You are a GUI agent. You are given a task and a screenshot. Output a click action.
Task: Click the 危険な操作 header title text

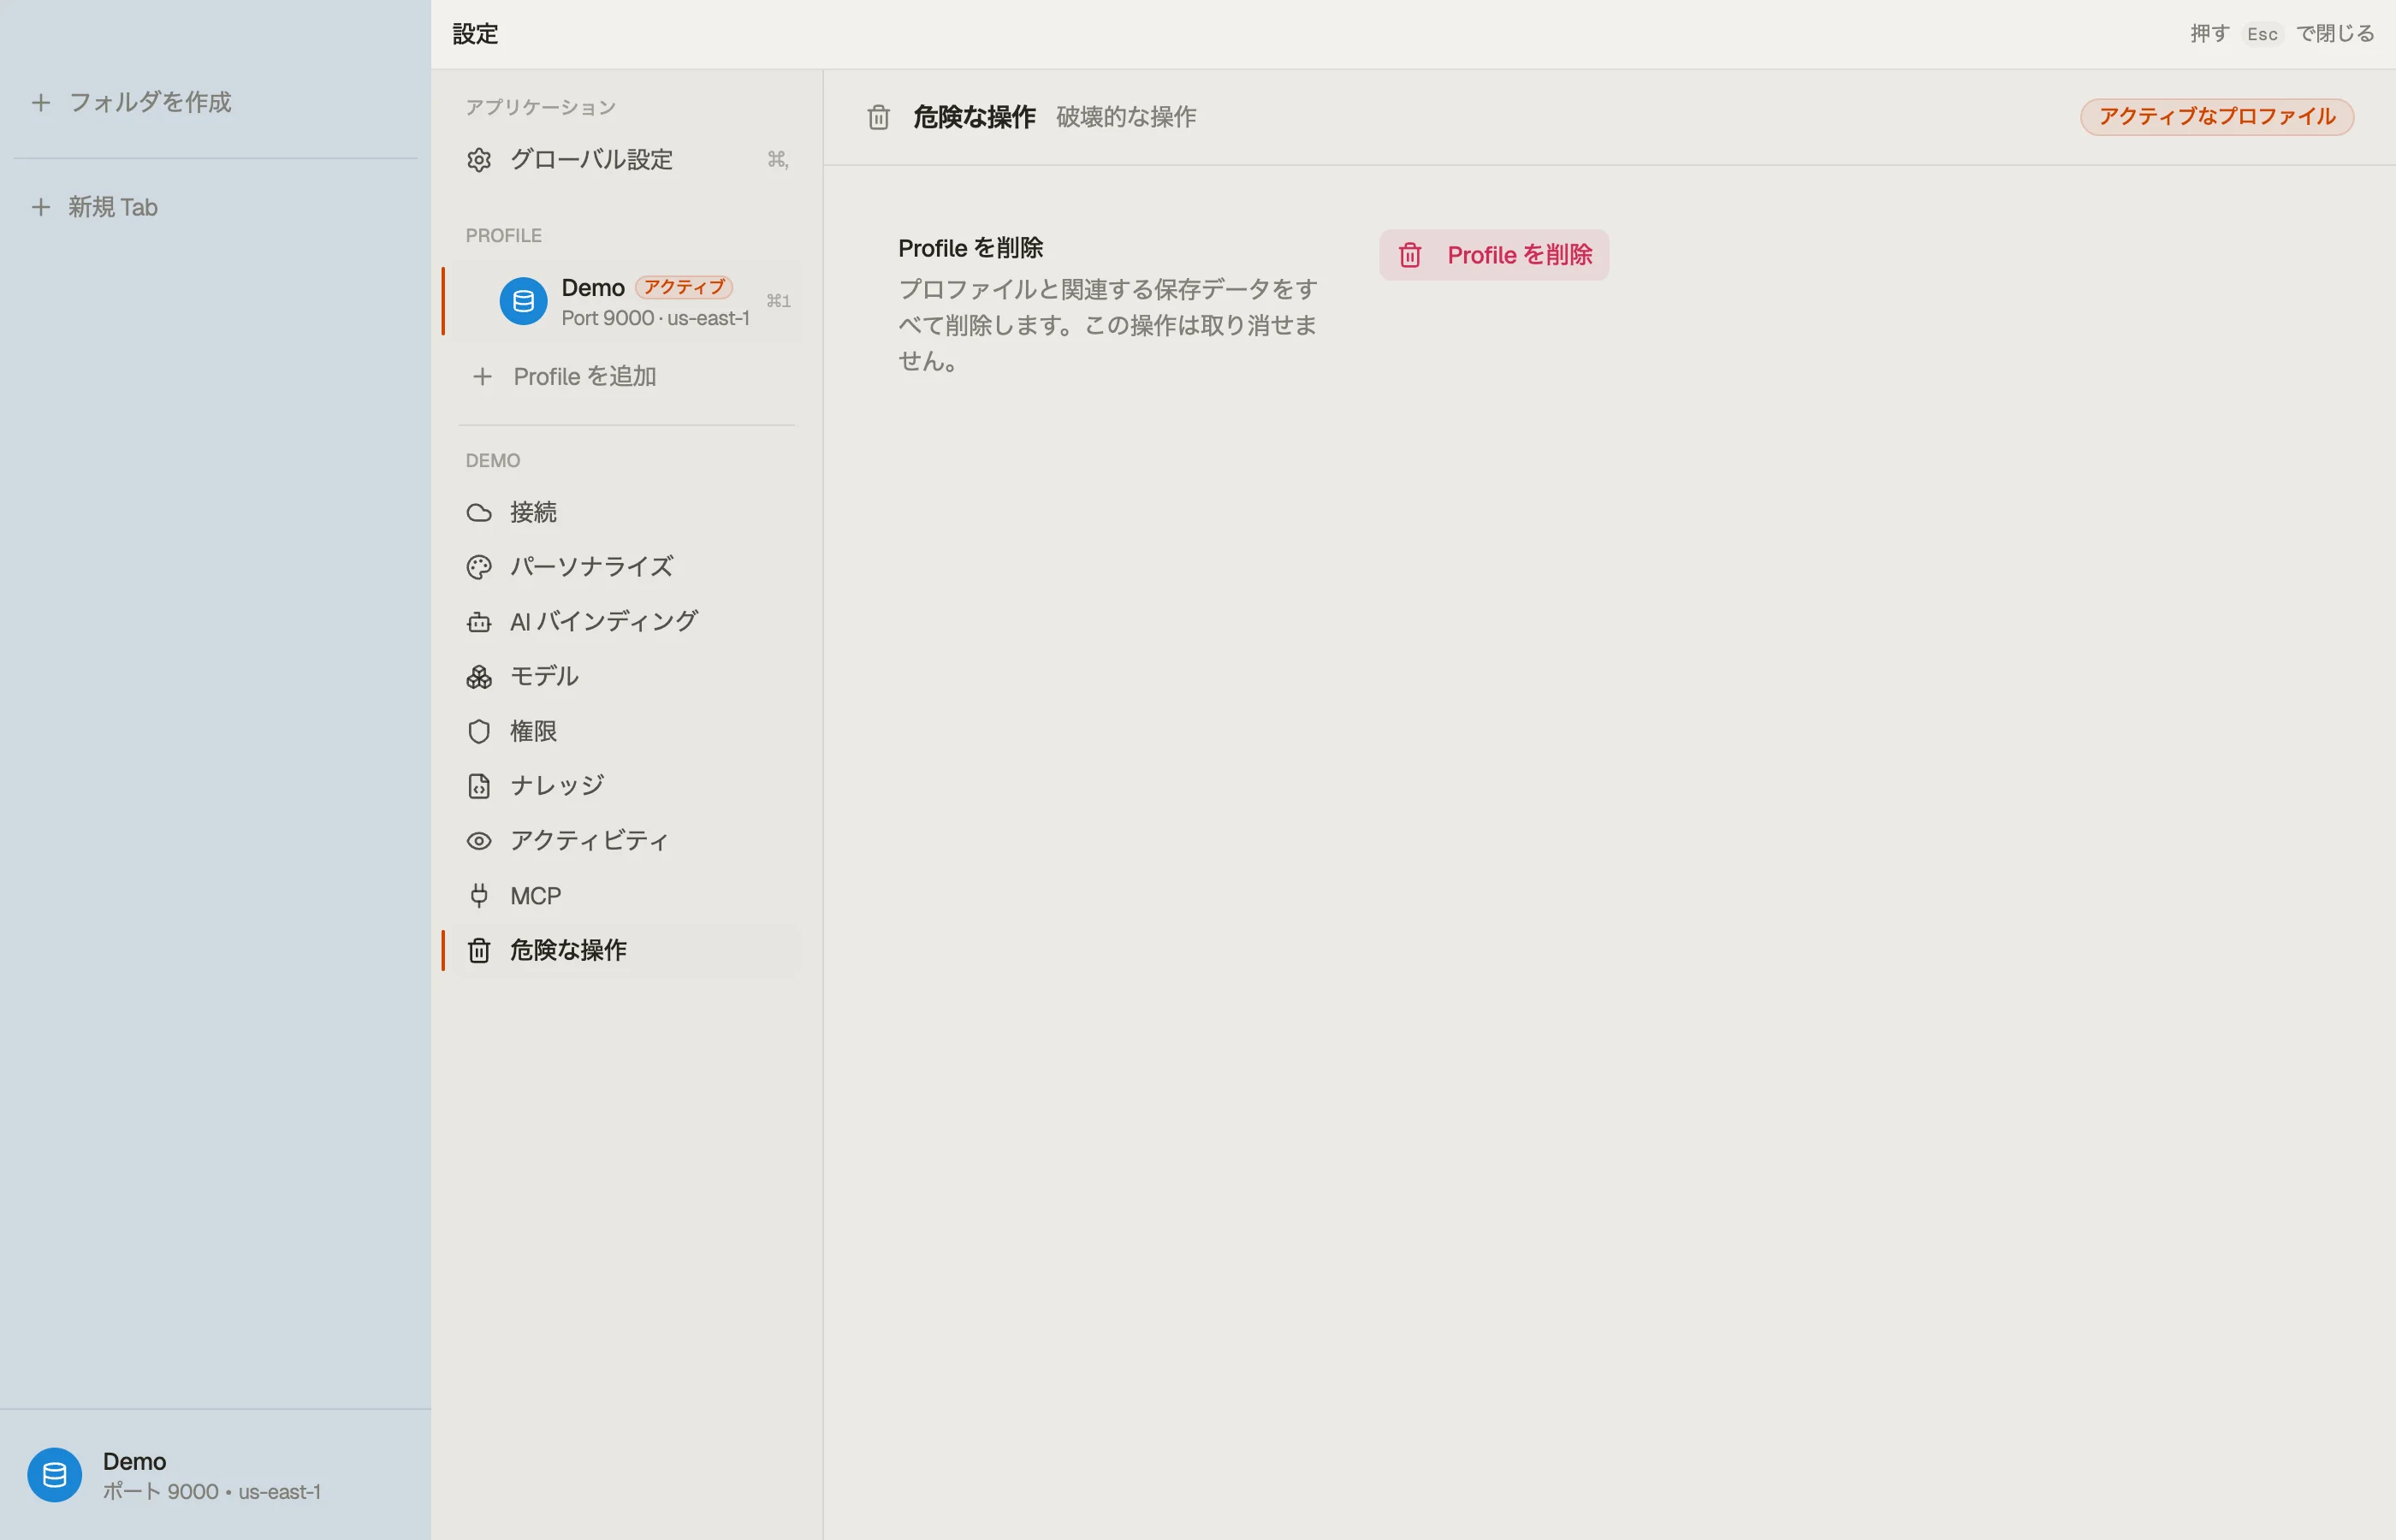point(974,117)
